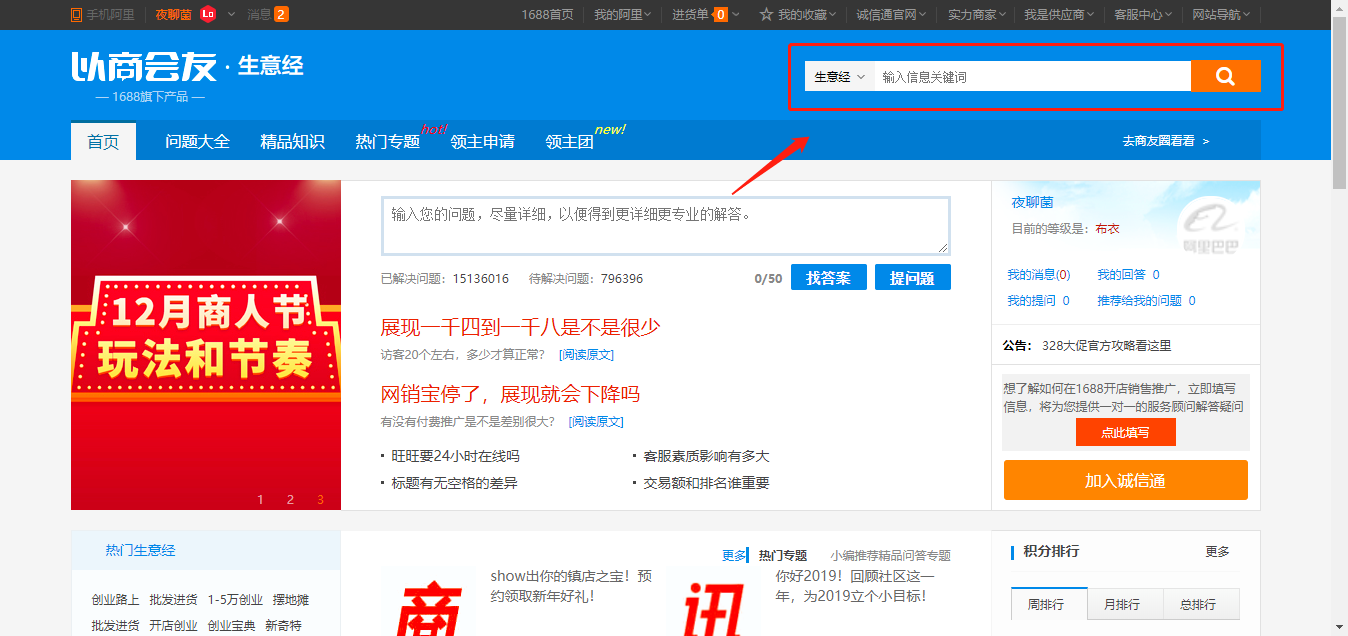This screenshot has width=1348, height=636.
Task: Open the 热门专题 navigation tab
Action: click(386, 141)
